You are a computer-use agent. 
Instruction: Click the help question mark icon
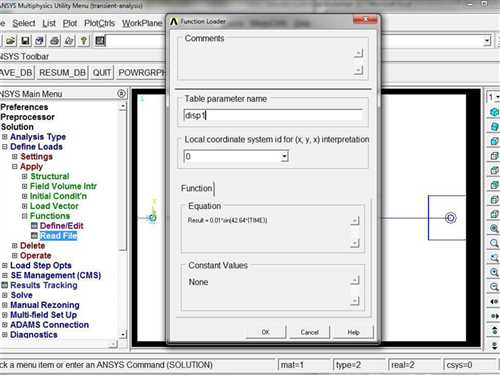pyautogui.click(x=84, y=41)
